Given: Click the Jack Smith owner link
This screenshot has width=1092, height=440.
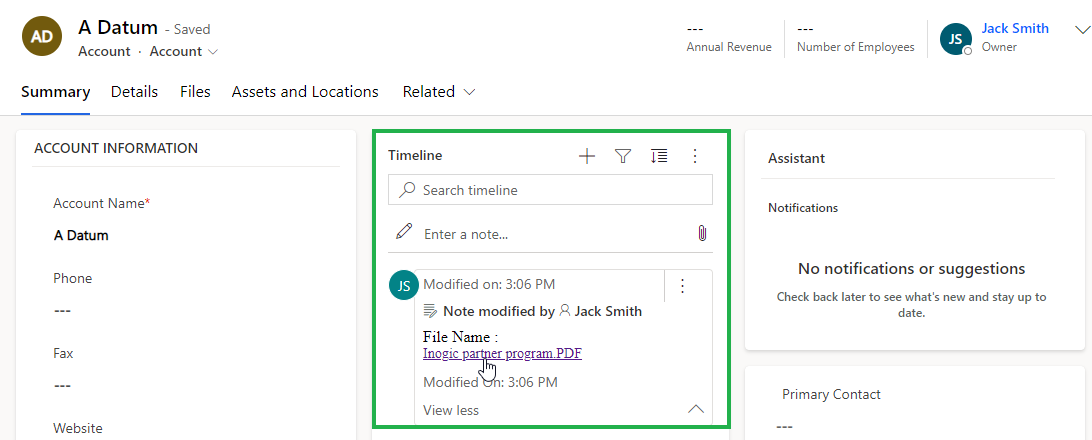Looking at the screenshot, I should coord(1015,29).
